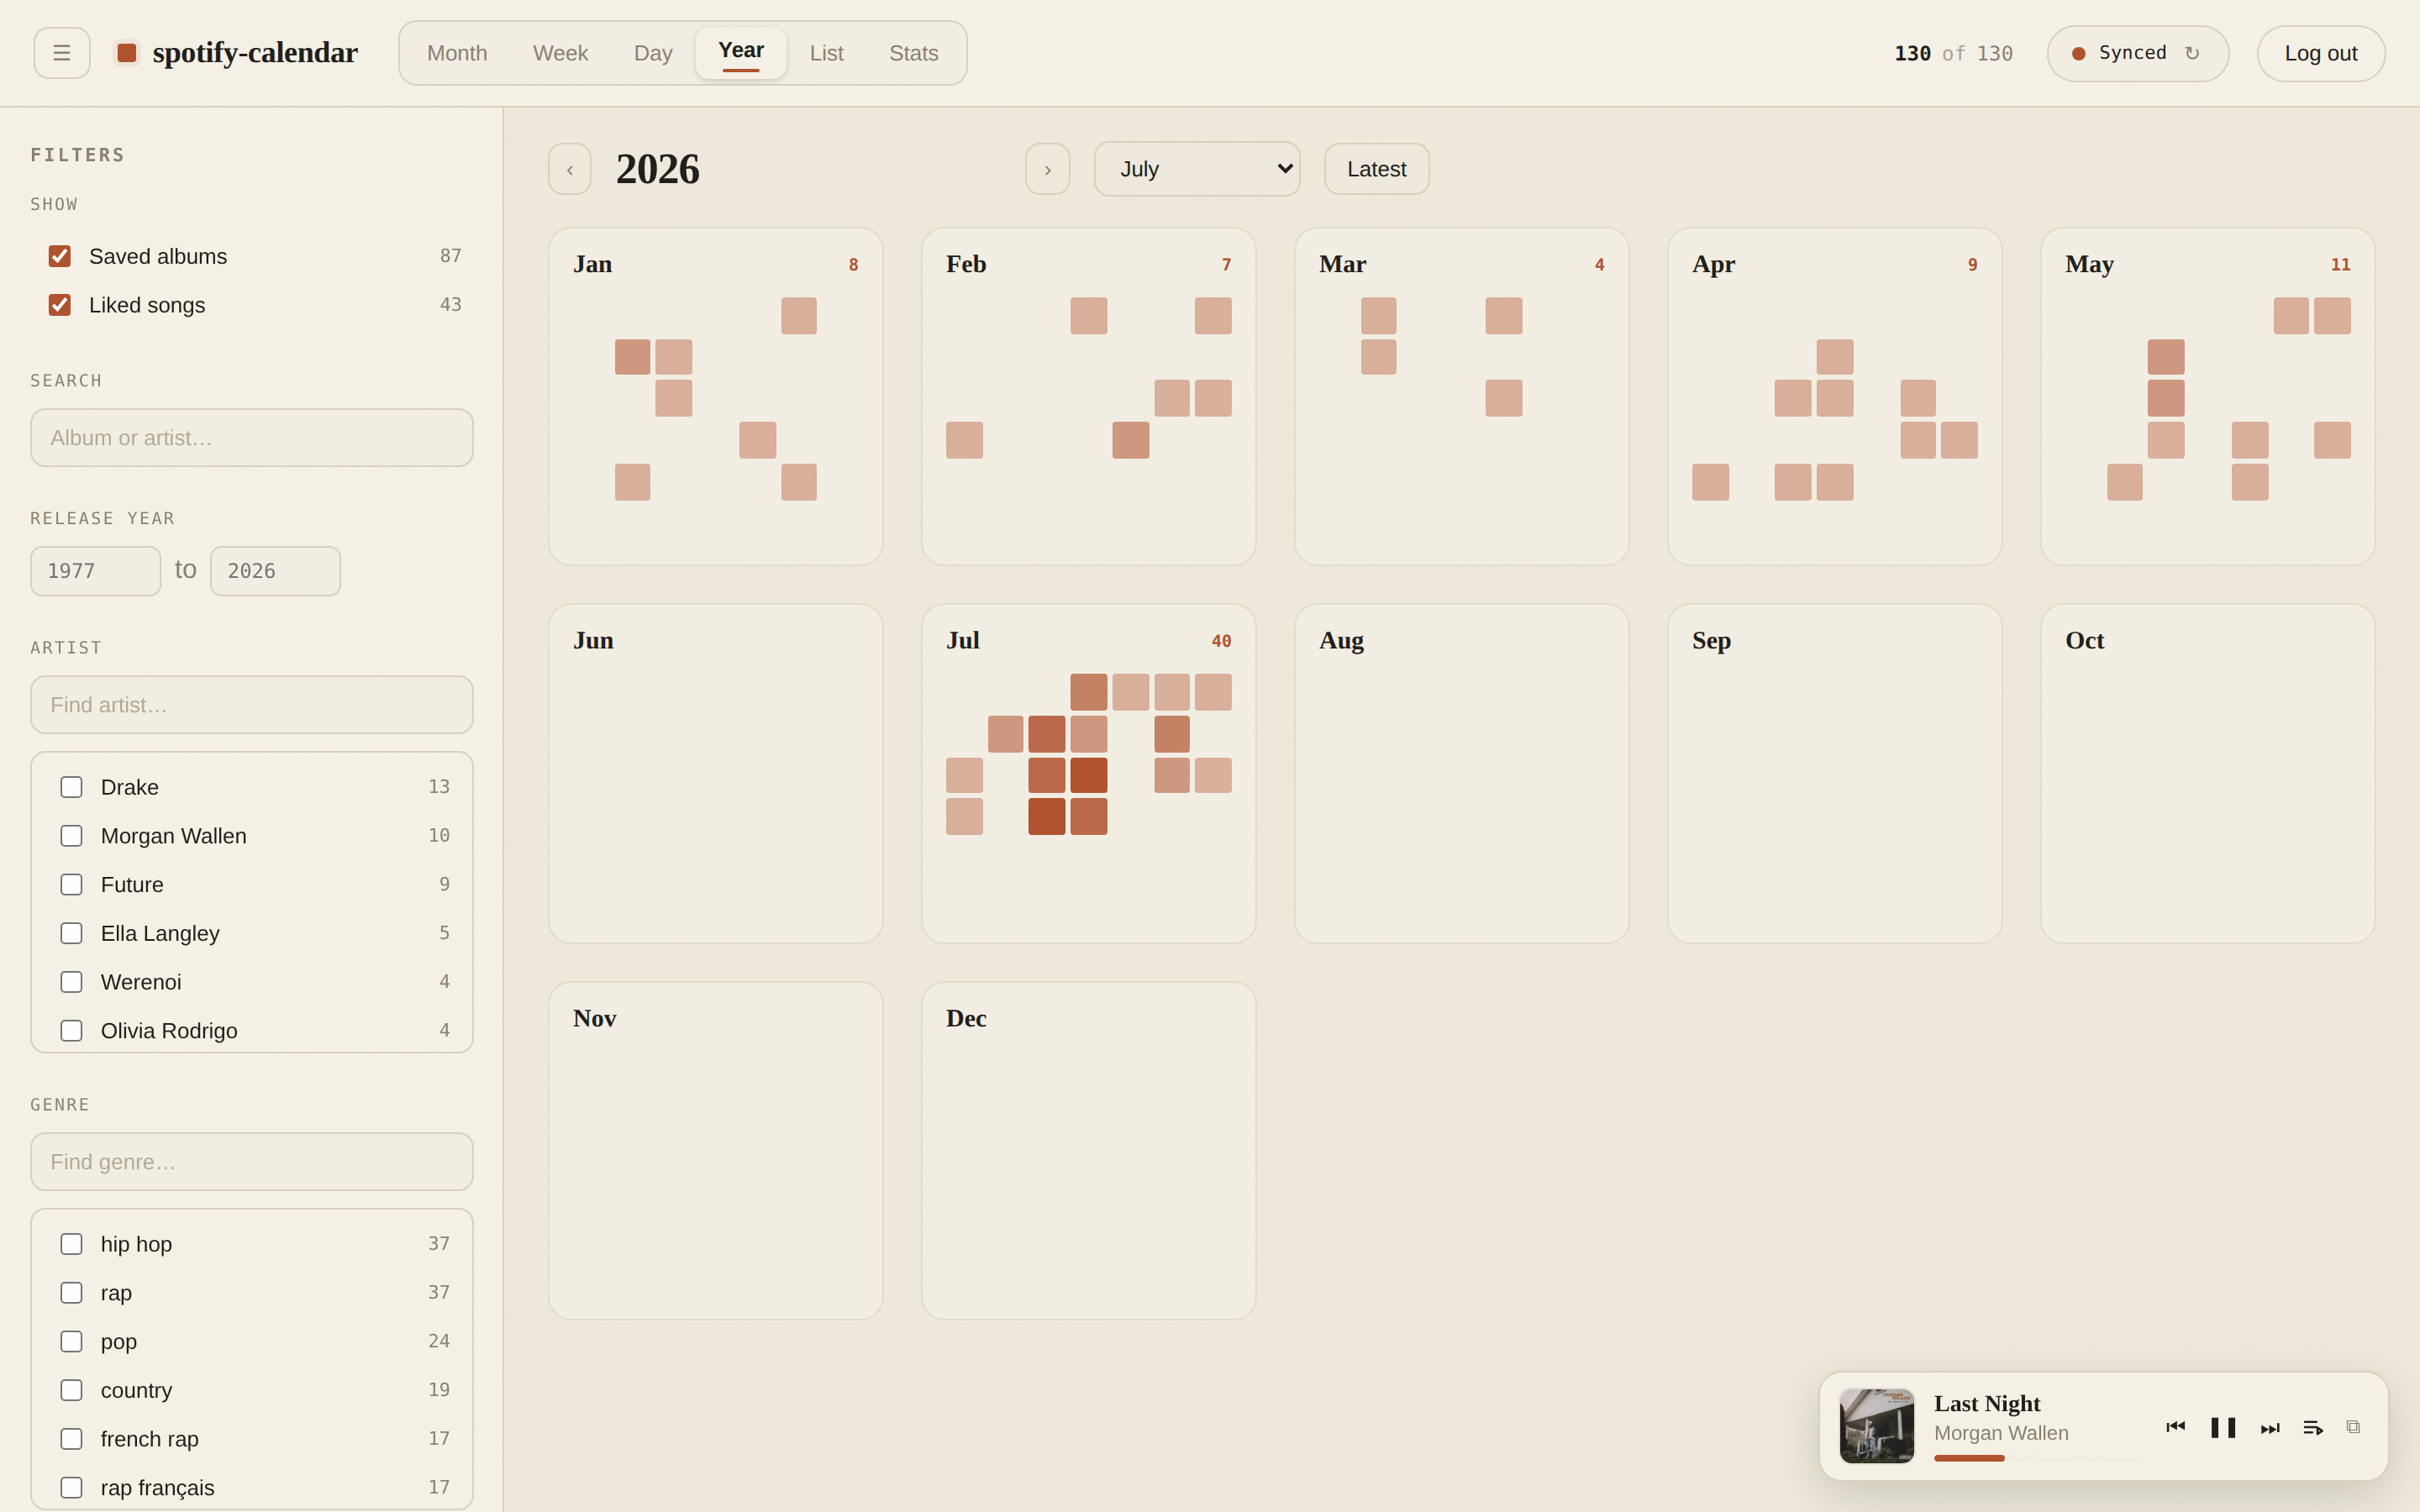Open the Sep month card title

[1711, 641]
